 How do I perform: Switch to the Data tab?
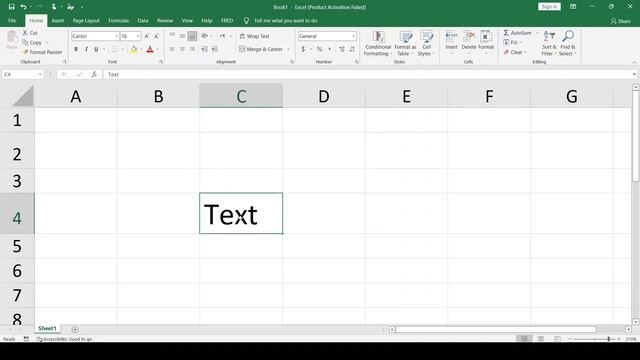[x=143, y=20]
